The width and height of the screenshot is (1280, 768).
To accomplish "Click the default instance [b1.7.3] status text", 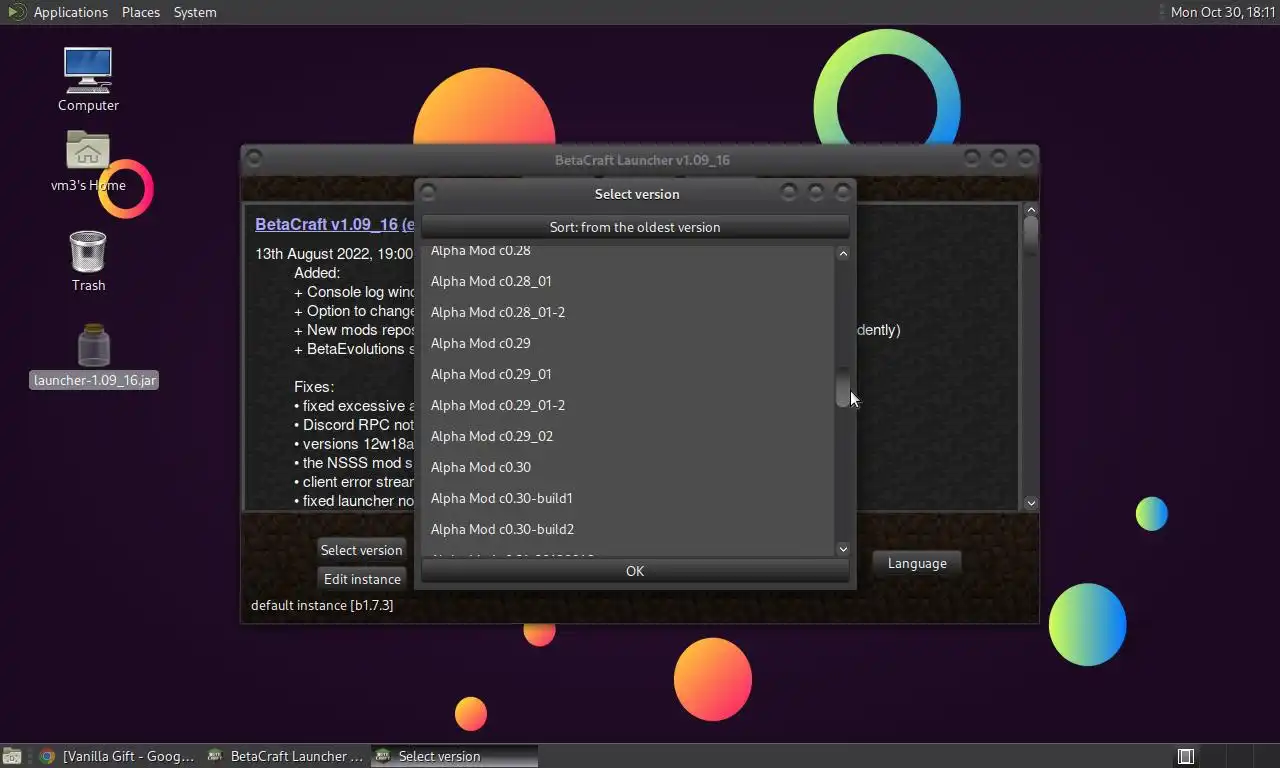I will [322, 605].
